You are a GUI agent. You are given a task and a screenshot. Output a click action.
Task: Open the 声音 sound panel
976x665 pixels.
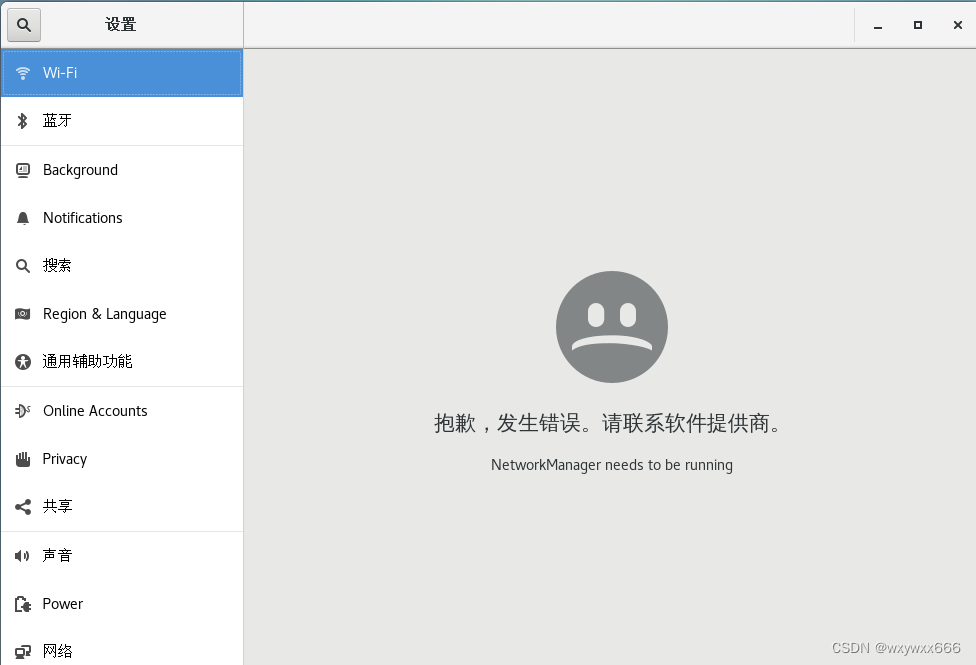point(122,555)
